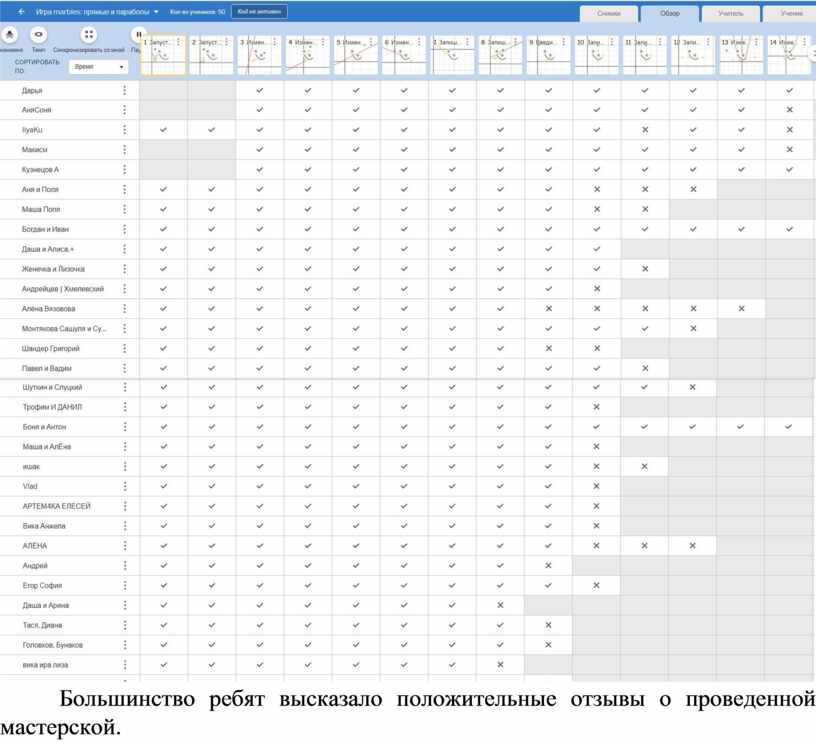
Task: Click the Темп pacing icon
Action: click(x=38, y=34)
